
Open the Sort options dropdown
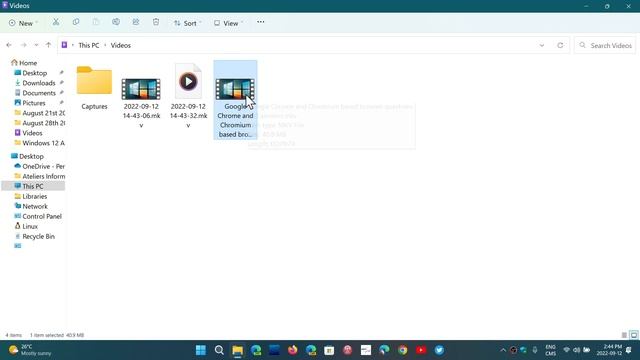click(x=187, y=23)
